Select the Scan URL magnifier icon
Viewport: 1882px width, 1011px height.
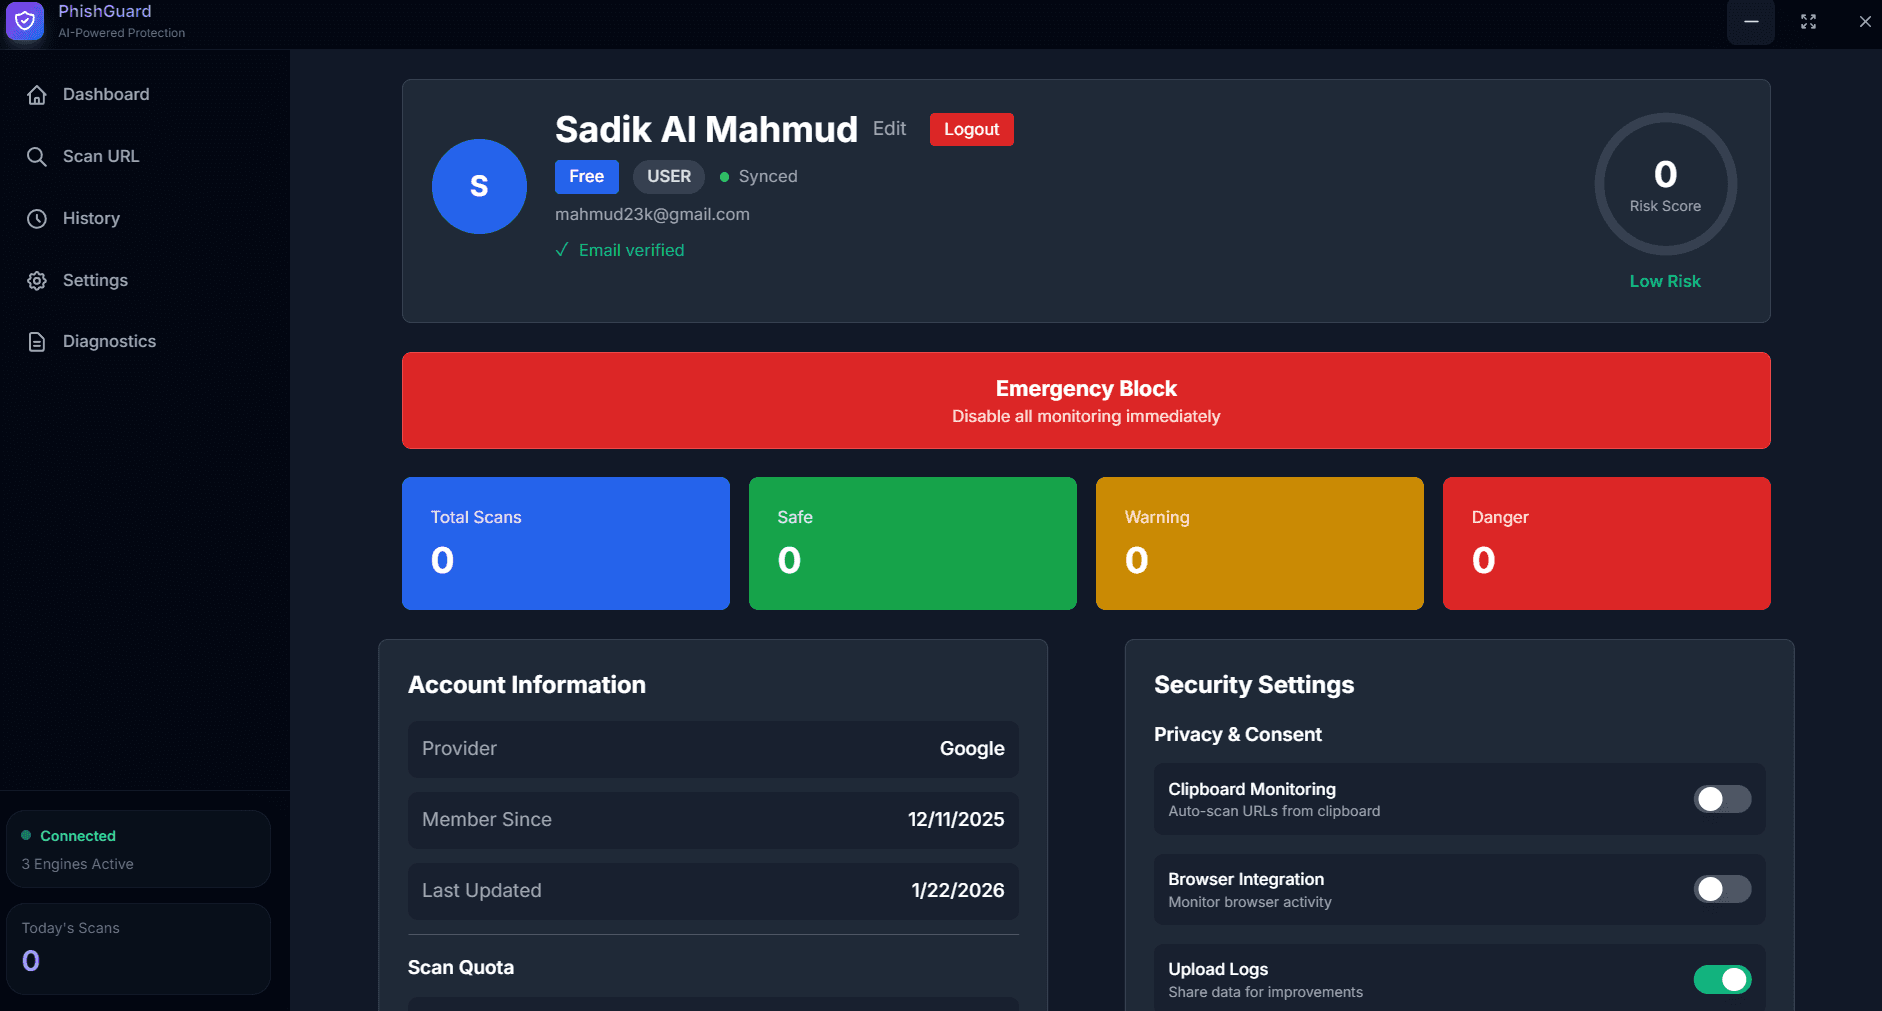coord(37,156)
